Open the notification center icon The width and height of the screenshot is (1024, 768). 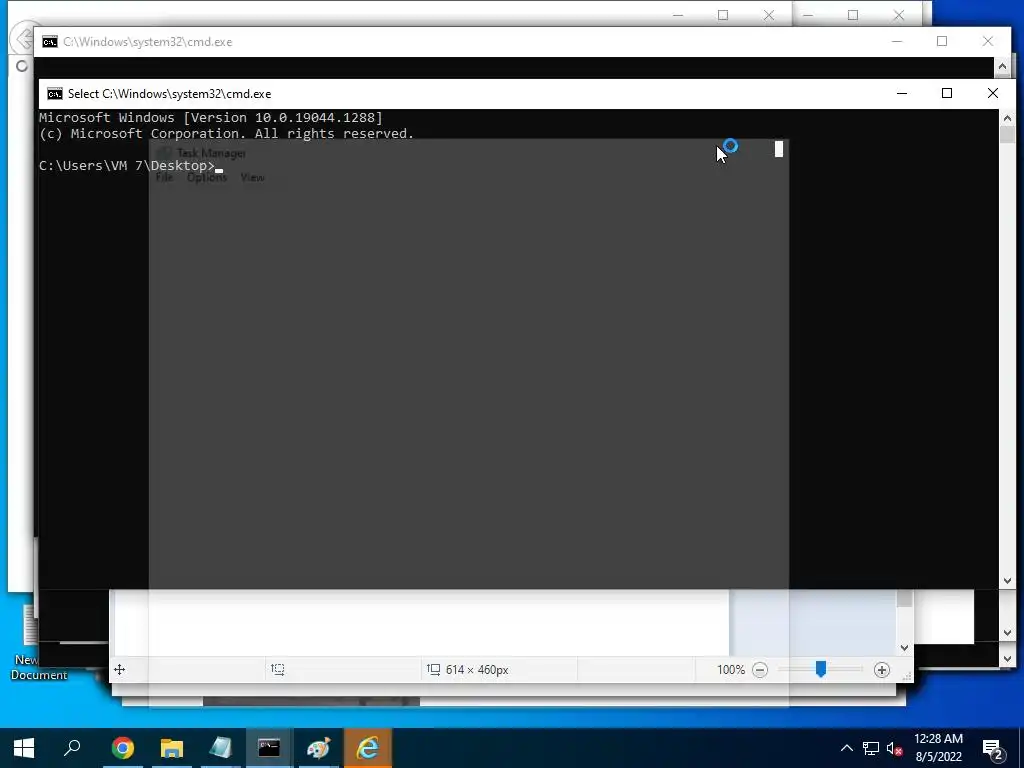[x=993, y=748]
